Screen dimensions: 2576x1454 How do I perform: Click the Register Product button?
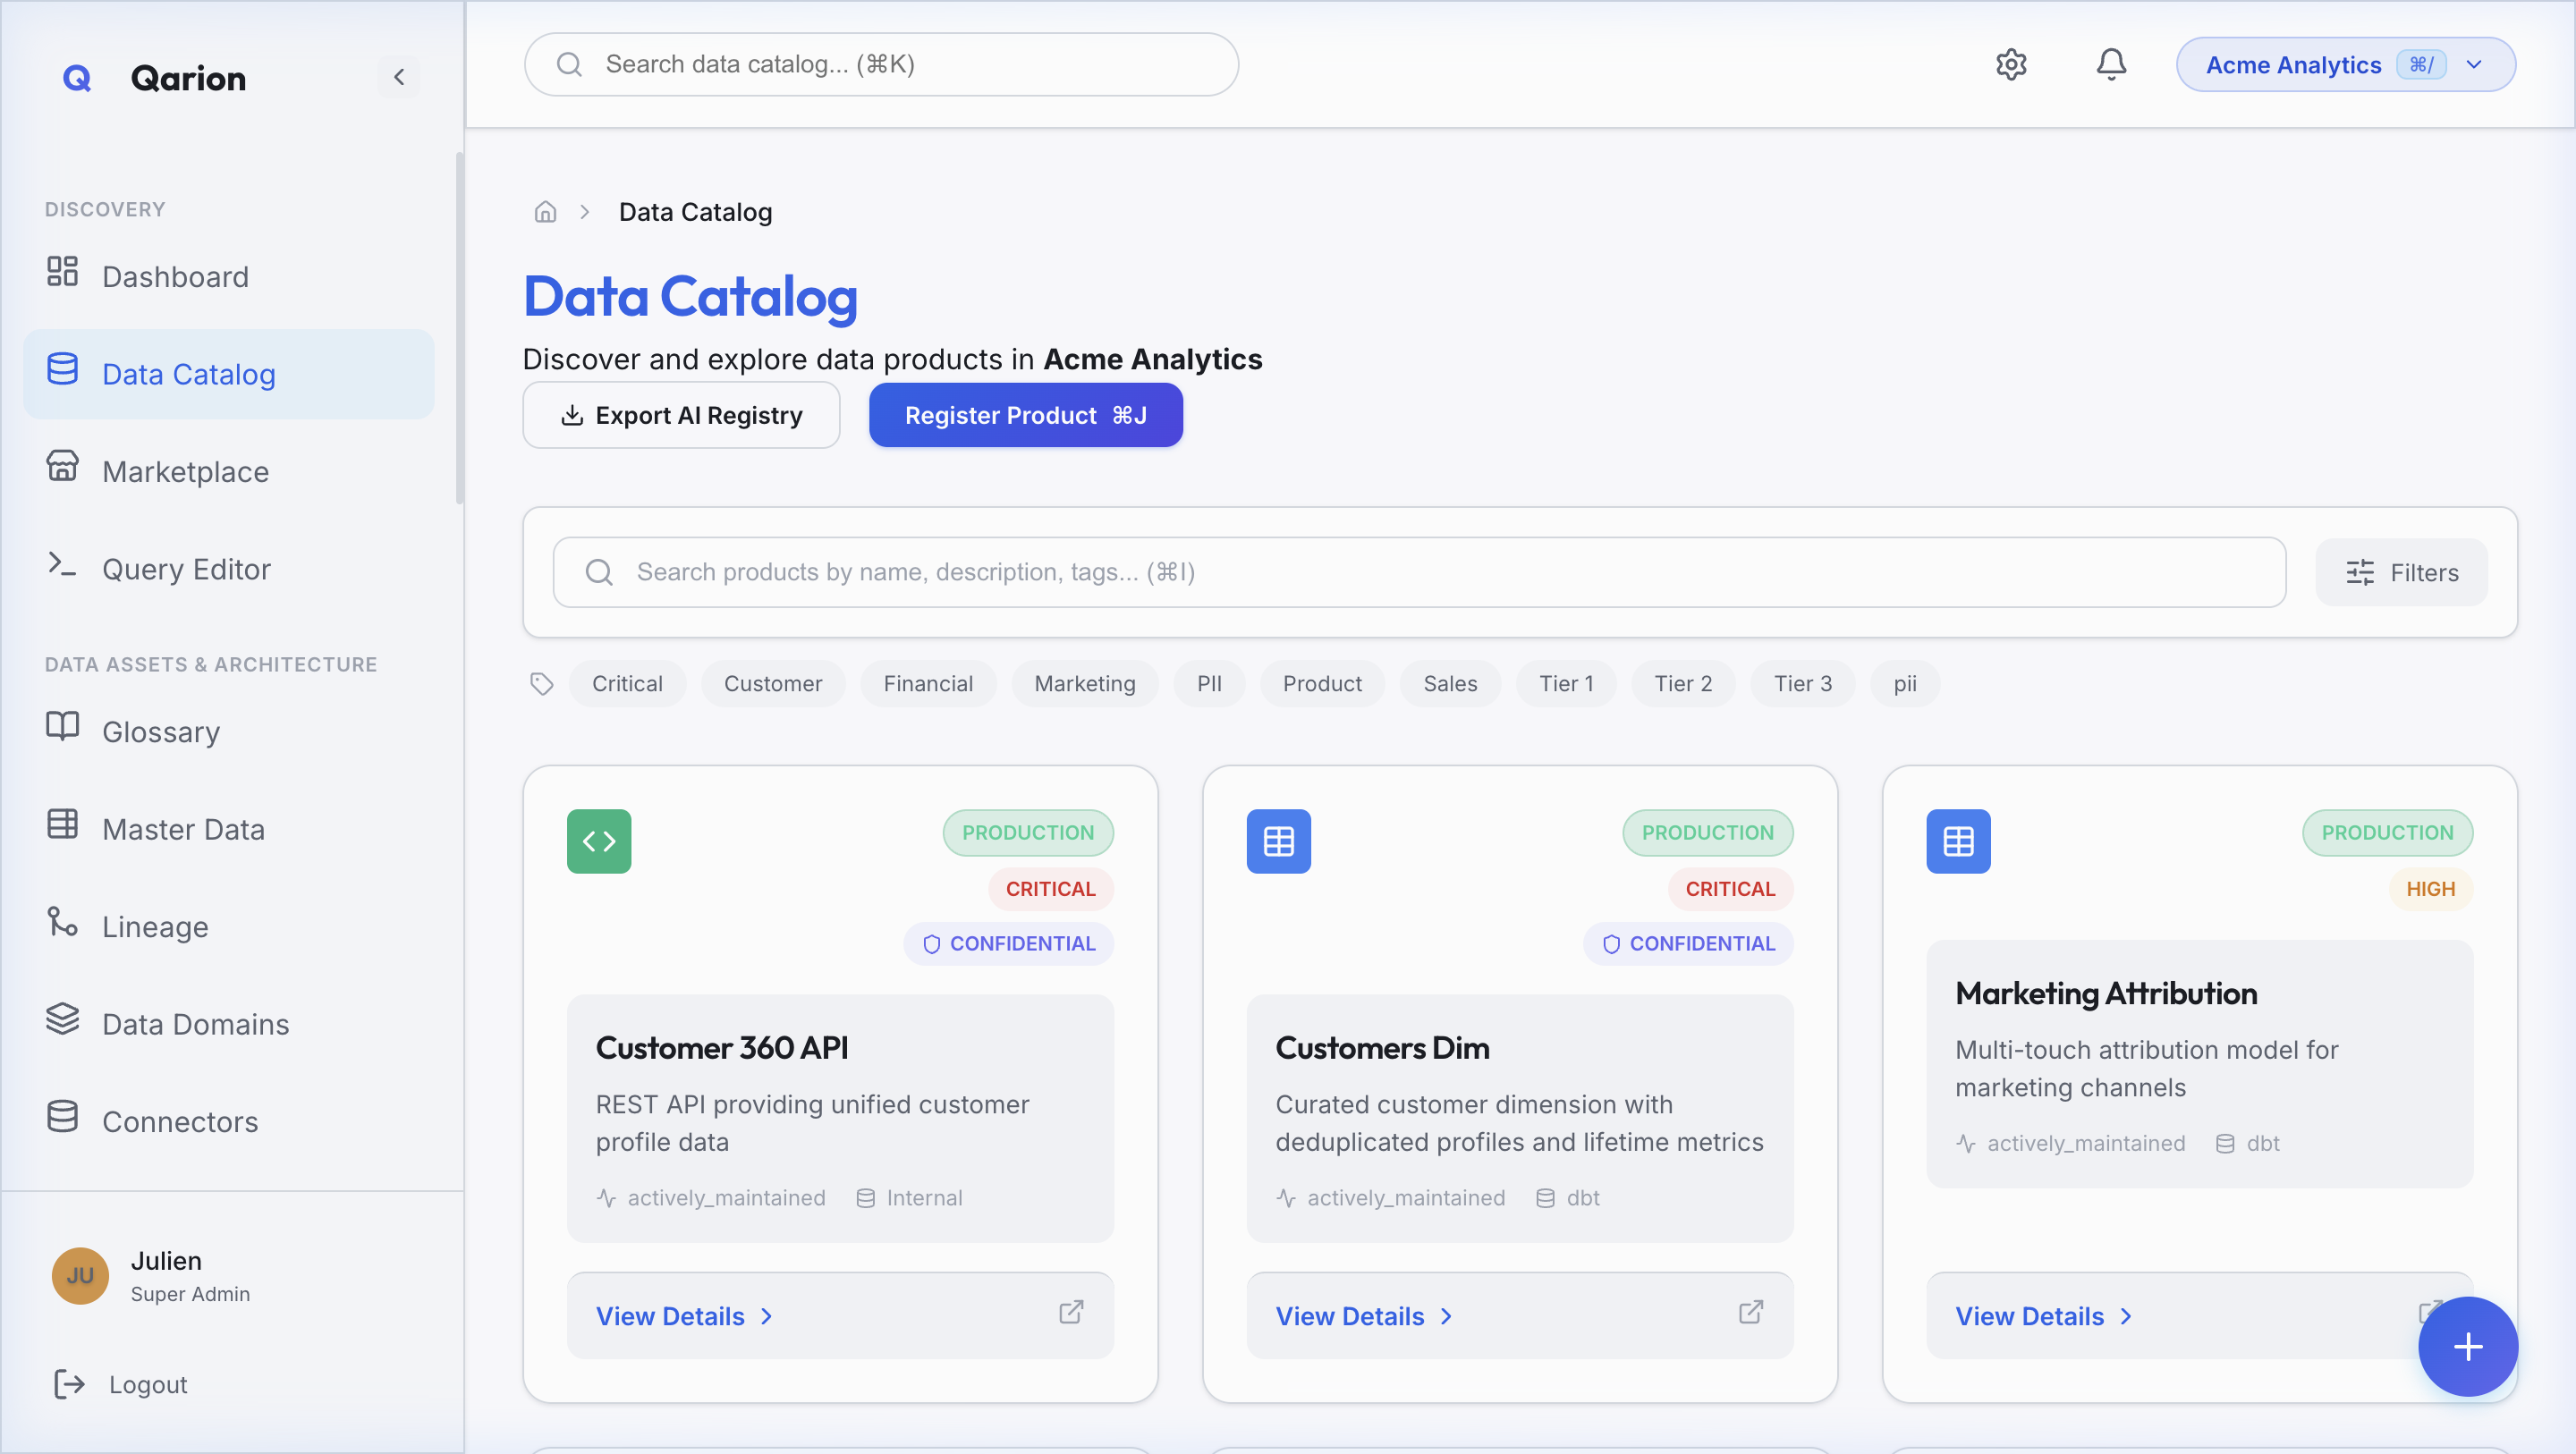click(x=1025, y=415)
